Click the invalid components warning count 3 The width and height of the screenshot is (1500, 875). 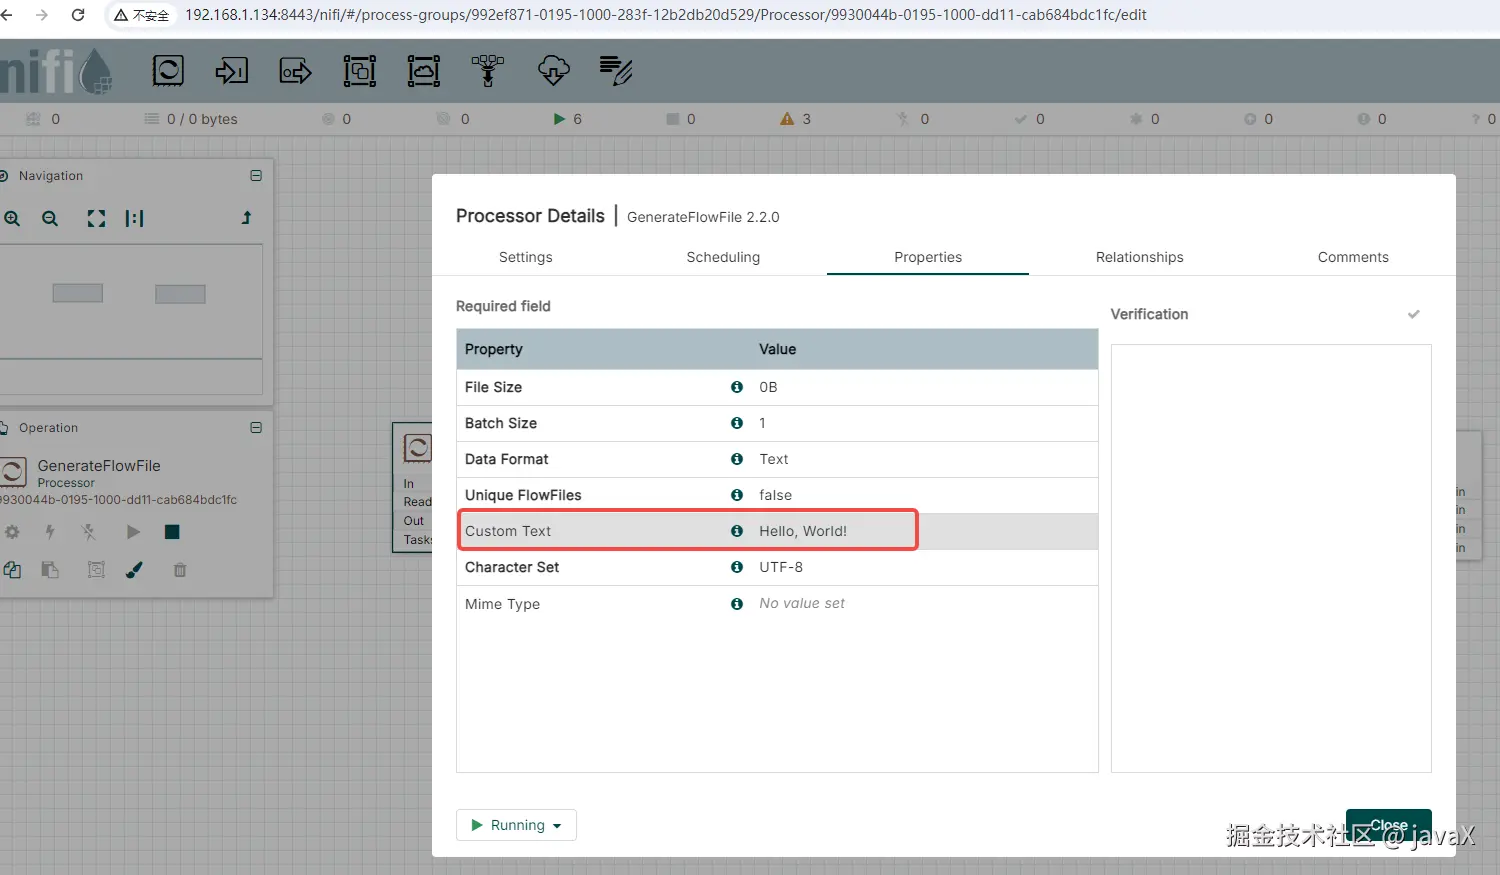coord(796,119)
